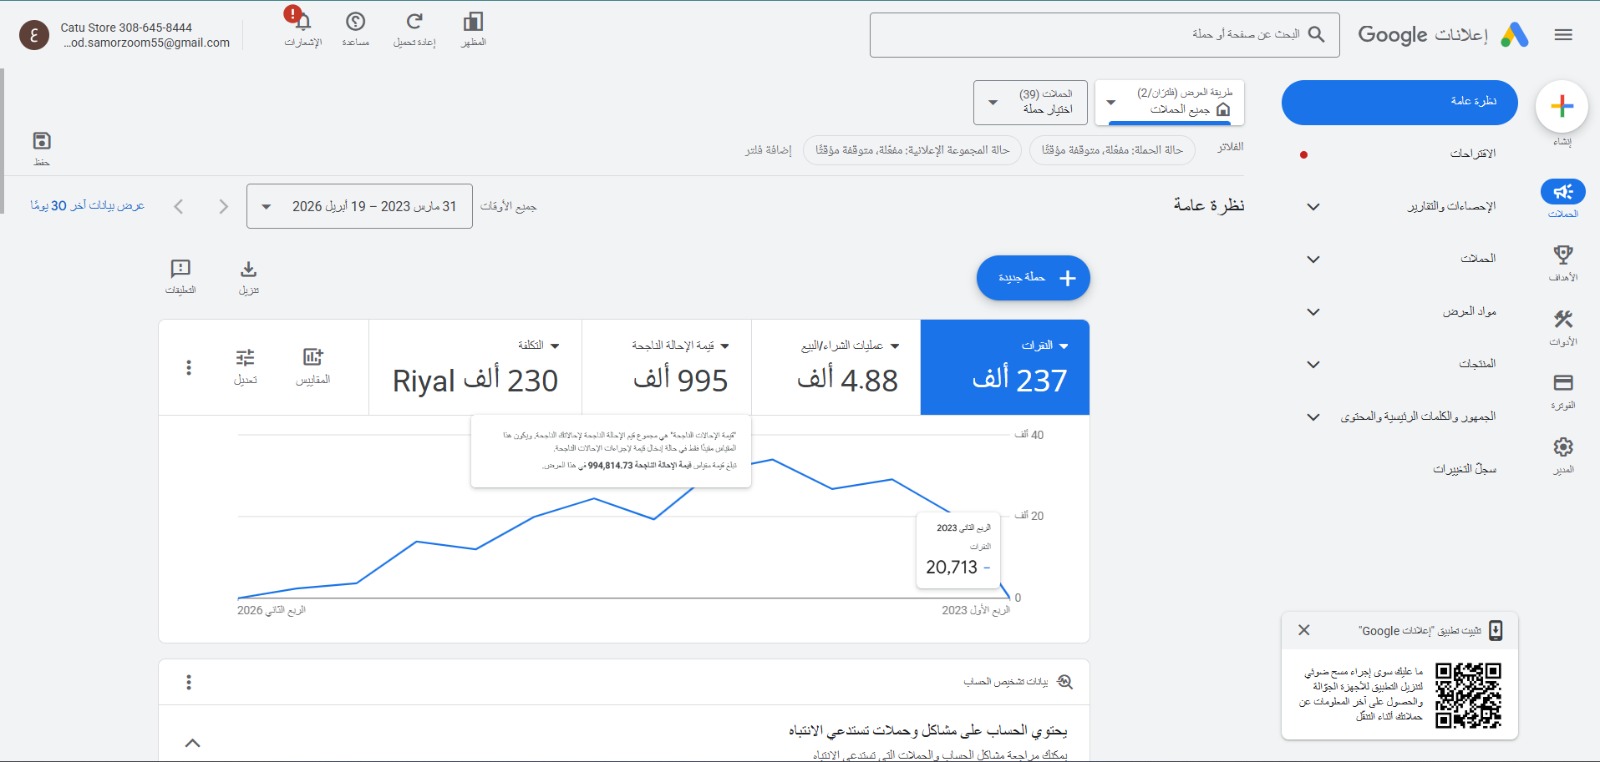Viewport: 1600px width, 762px height.
Task: Expand مواد العرض navigation section
Action: (x=1314, y=312)
